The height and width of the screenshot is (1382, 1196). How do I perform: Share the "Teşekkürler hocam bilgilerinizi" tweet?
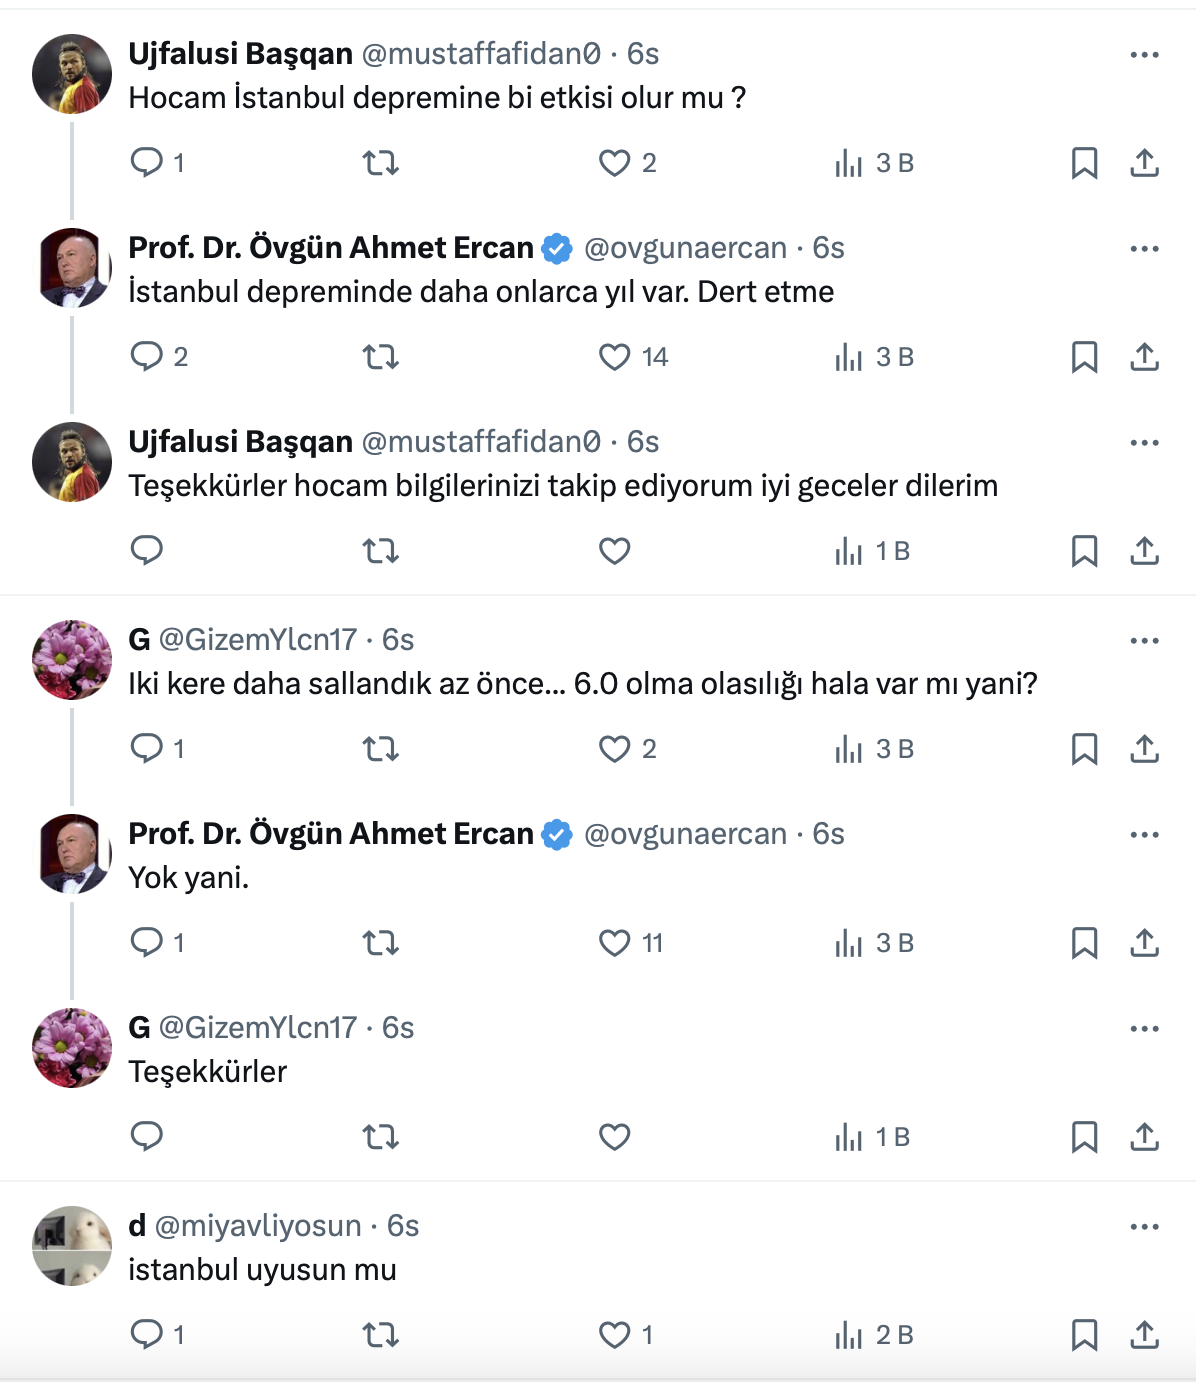(x=1144, y=551)
